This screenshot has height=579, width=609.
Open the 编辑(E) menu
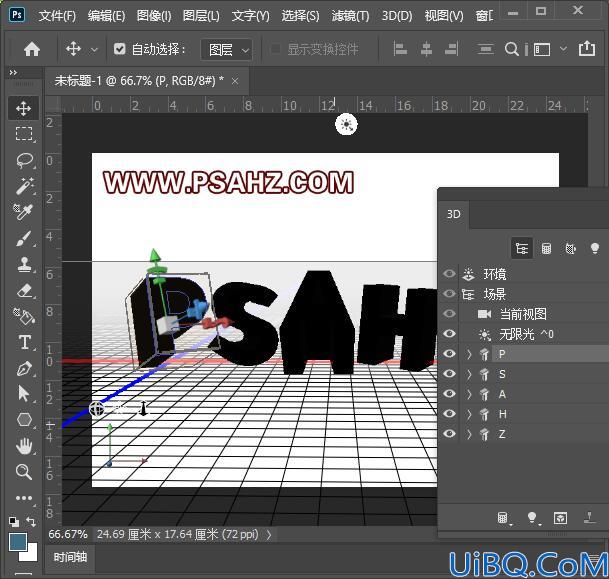tap(106, 16)
